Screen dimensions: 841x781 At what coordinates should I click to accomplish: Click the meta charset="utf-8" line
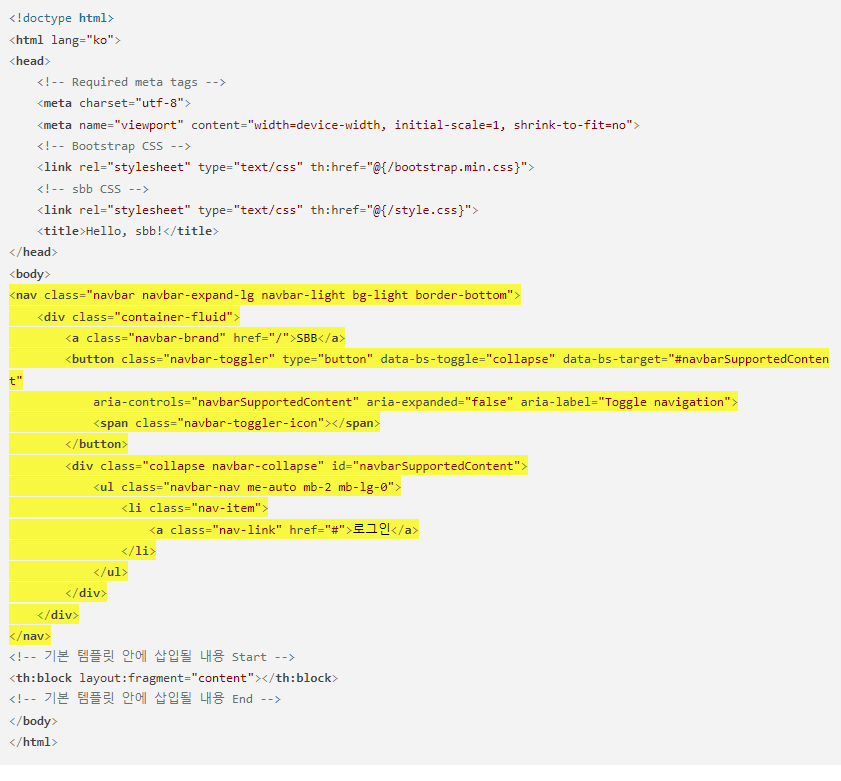(114, 103)
